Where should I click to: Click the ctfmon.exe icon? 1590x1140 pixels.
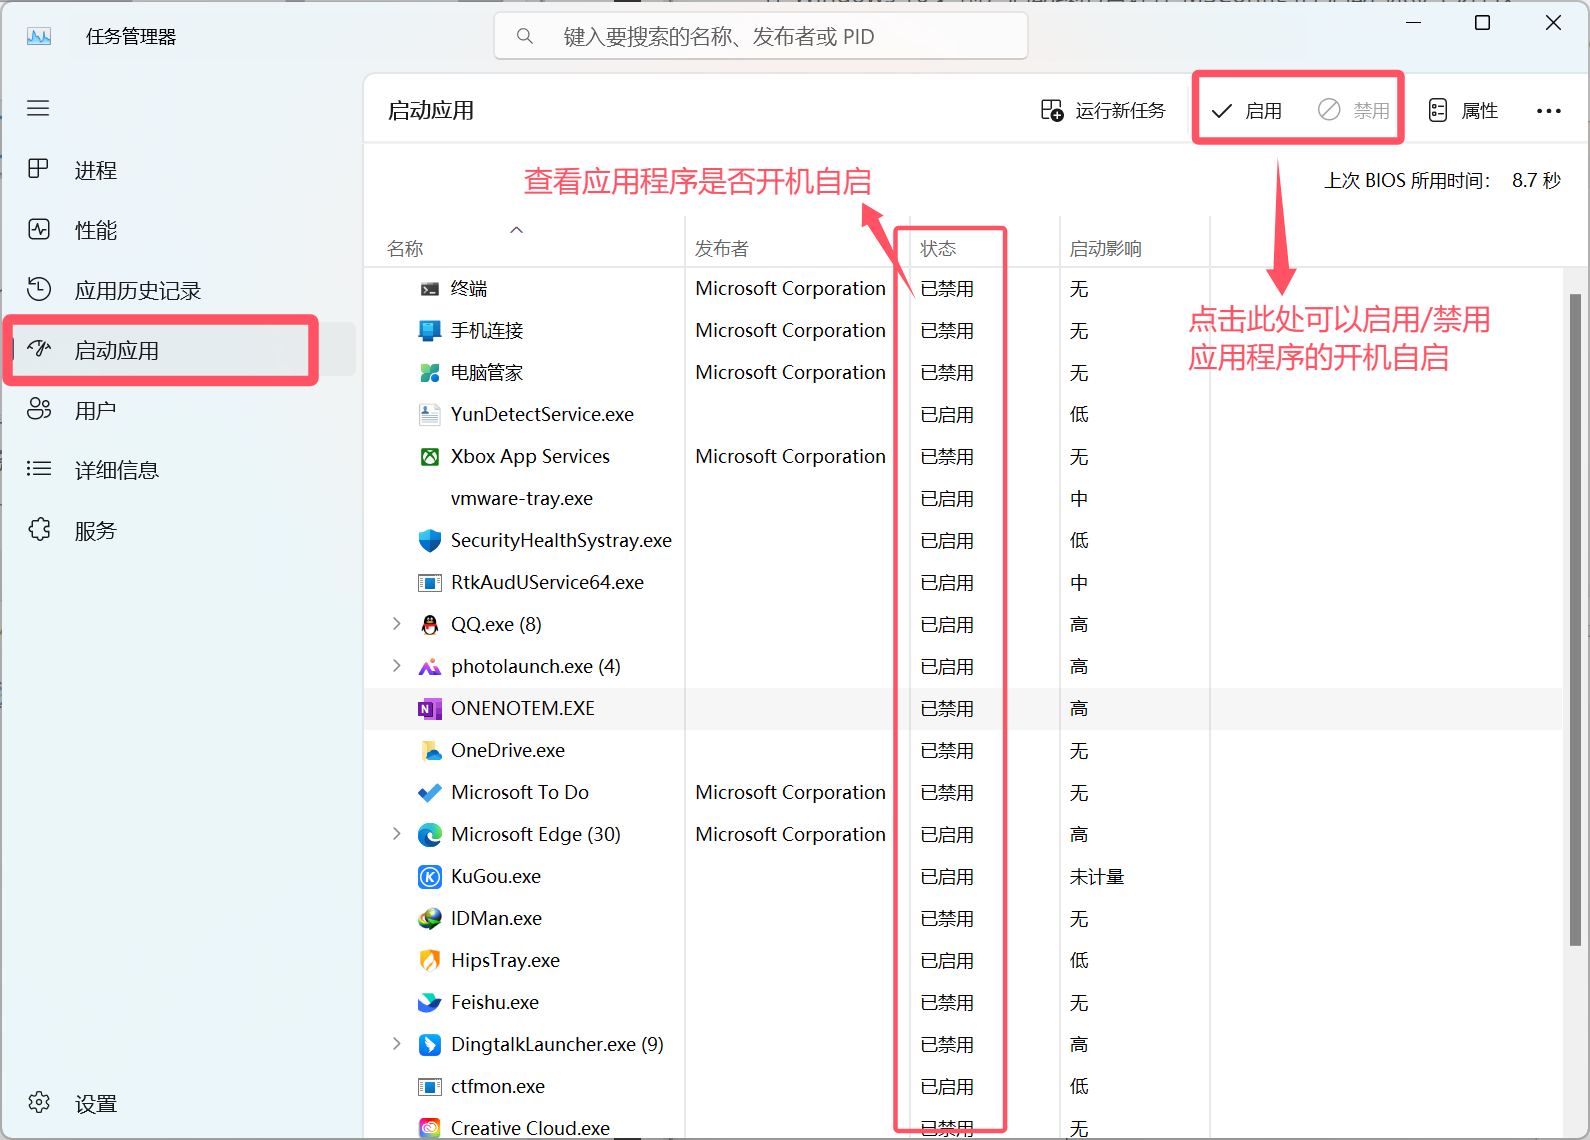point(430,1087)
